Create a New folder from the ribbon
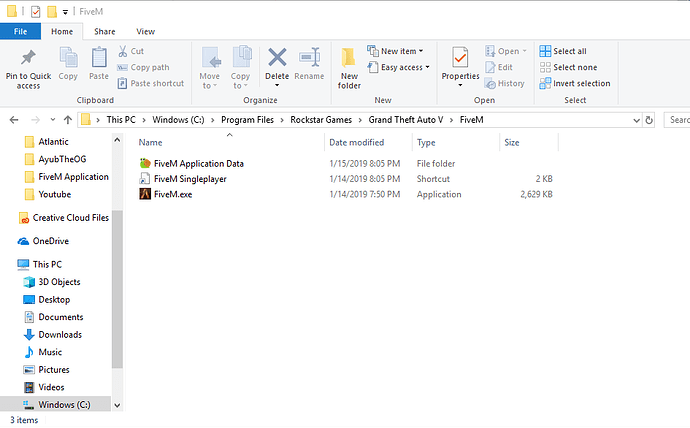This screenshot has height=428, width=690. (349, 68)
